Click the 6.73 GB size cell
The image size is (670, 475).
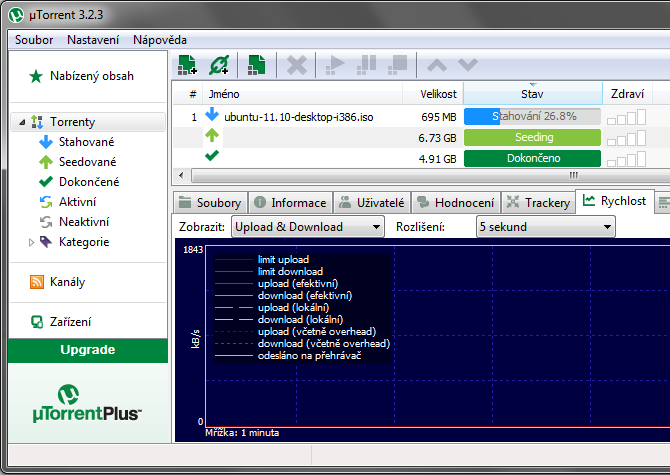(437, 138)
